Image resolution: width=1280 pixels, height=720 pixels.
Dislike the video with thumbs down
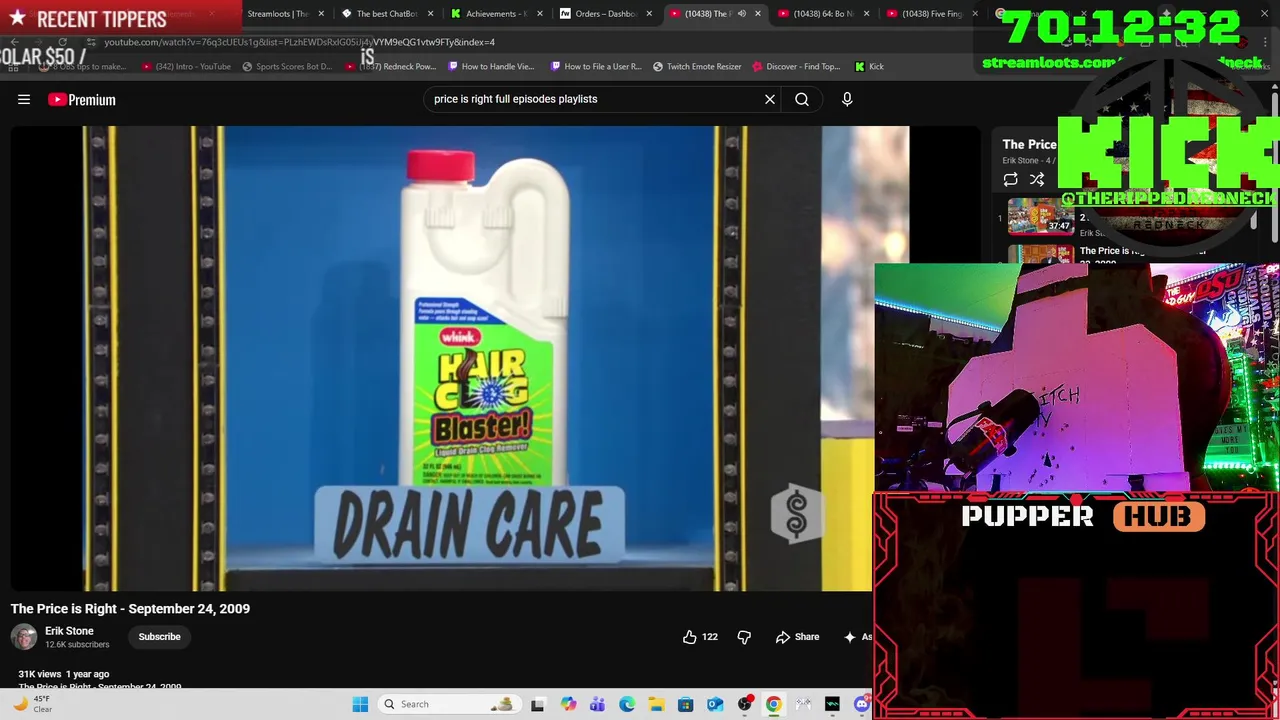pos(744,637)
